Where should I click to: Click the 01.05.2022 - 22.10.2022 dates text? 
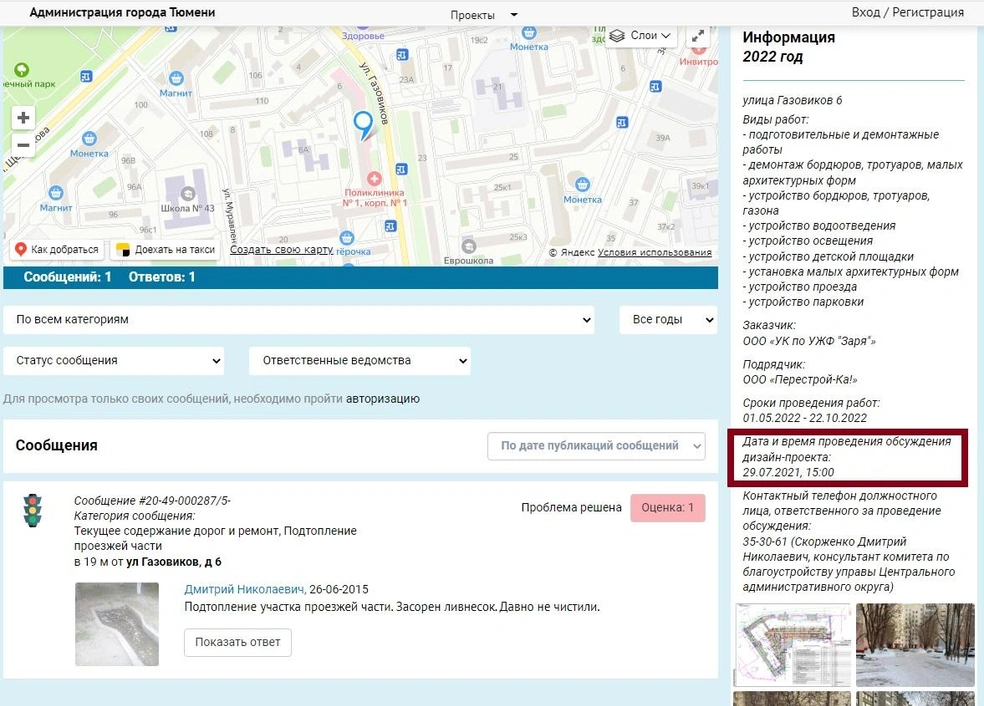805,418
